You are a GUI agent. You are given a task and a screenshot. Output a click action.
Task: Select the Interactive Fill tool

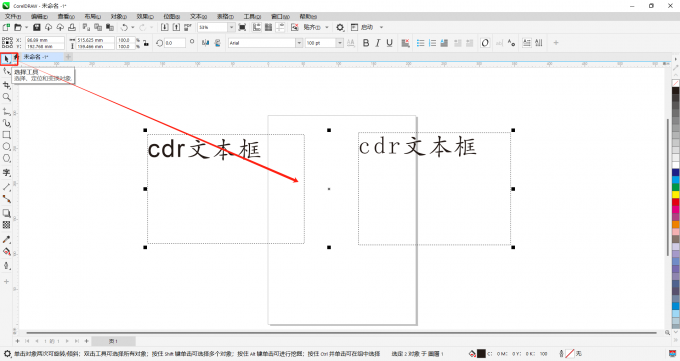(x=7, y=251)
